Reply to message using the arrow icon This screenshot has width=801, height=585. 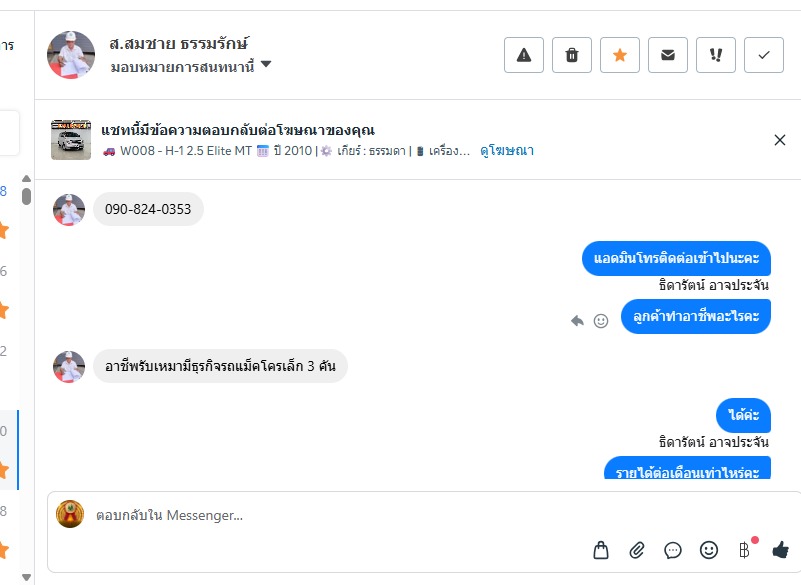[577, 321]
